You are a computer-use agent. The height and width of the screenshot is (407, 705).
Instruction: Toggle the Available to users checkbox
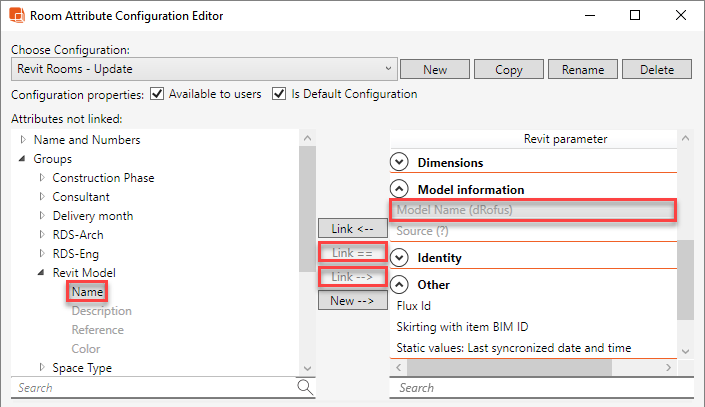pos(156,94)
